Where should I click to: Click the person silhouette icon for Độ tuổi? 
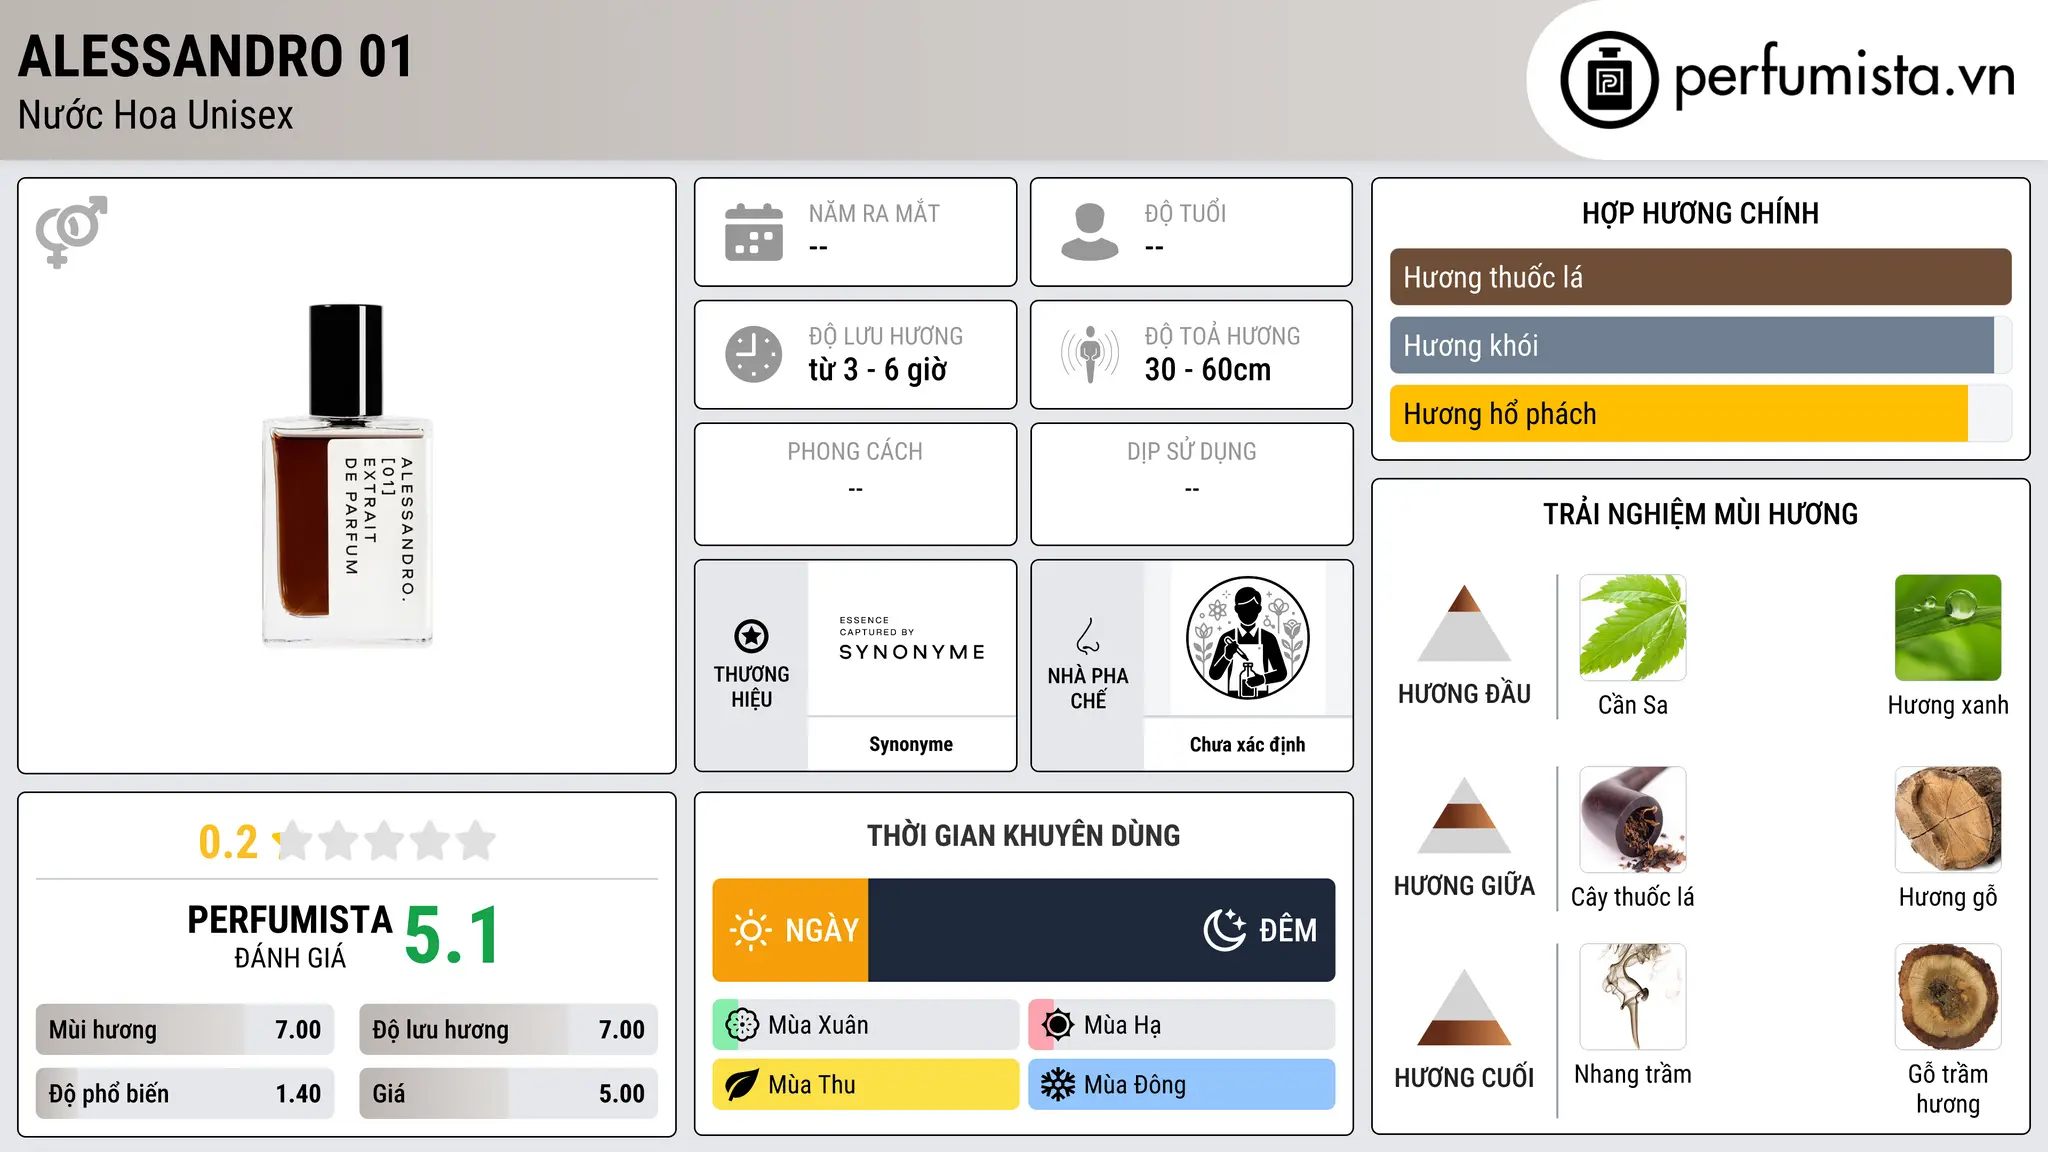pyautogui.click(x=1089, y=232)
